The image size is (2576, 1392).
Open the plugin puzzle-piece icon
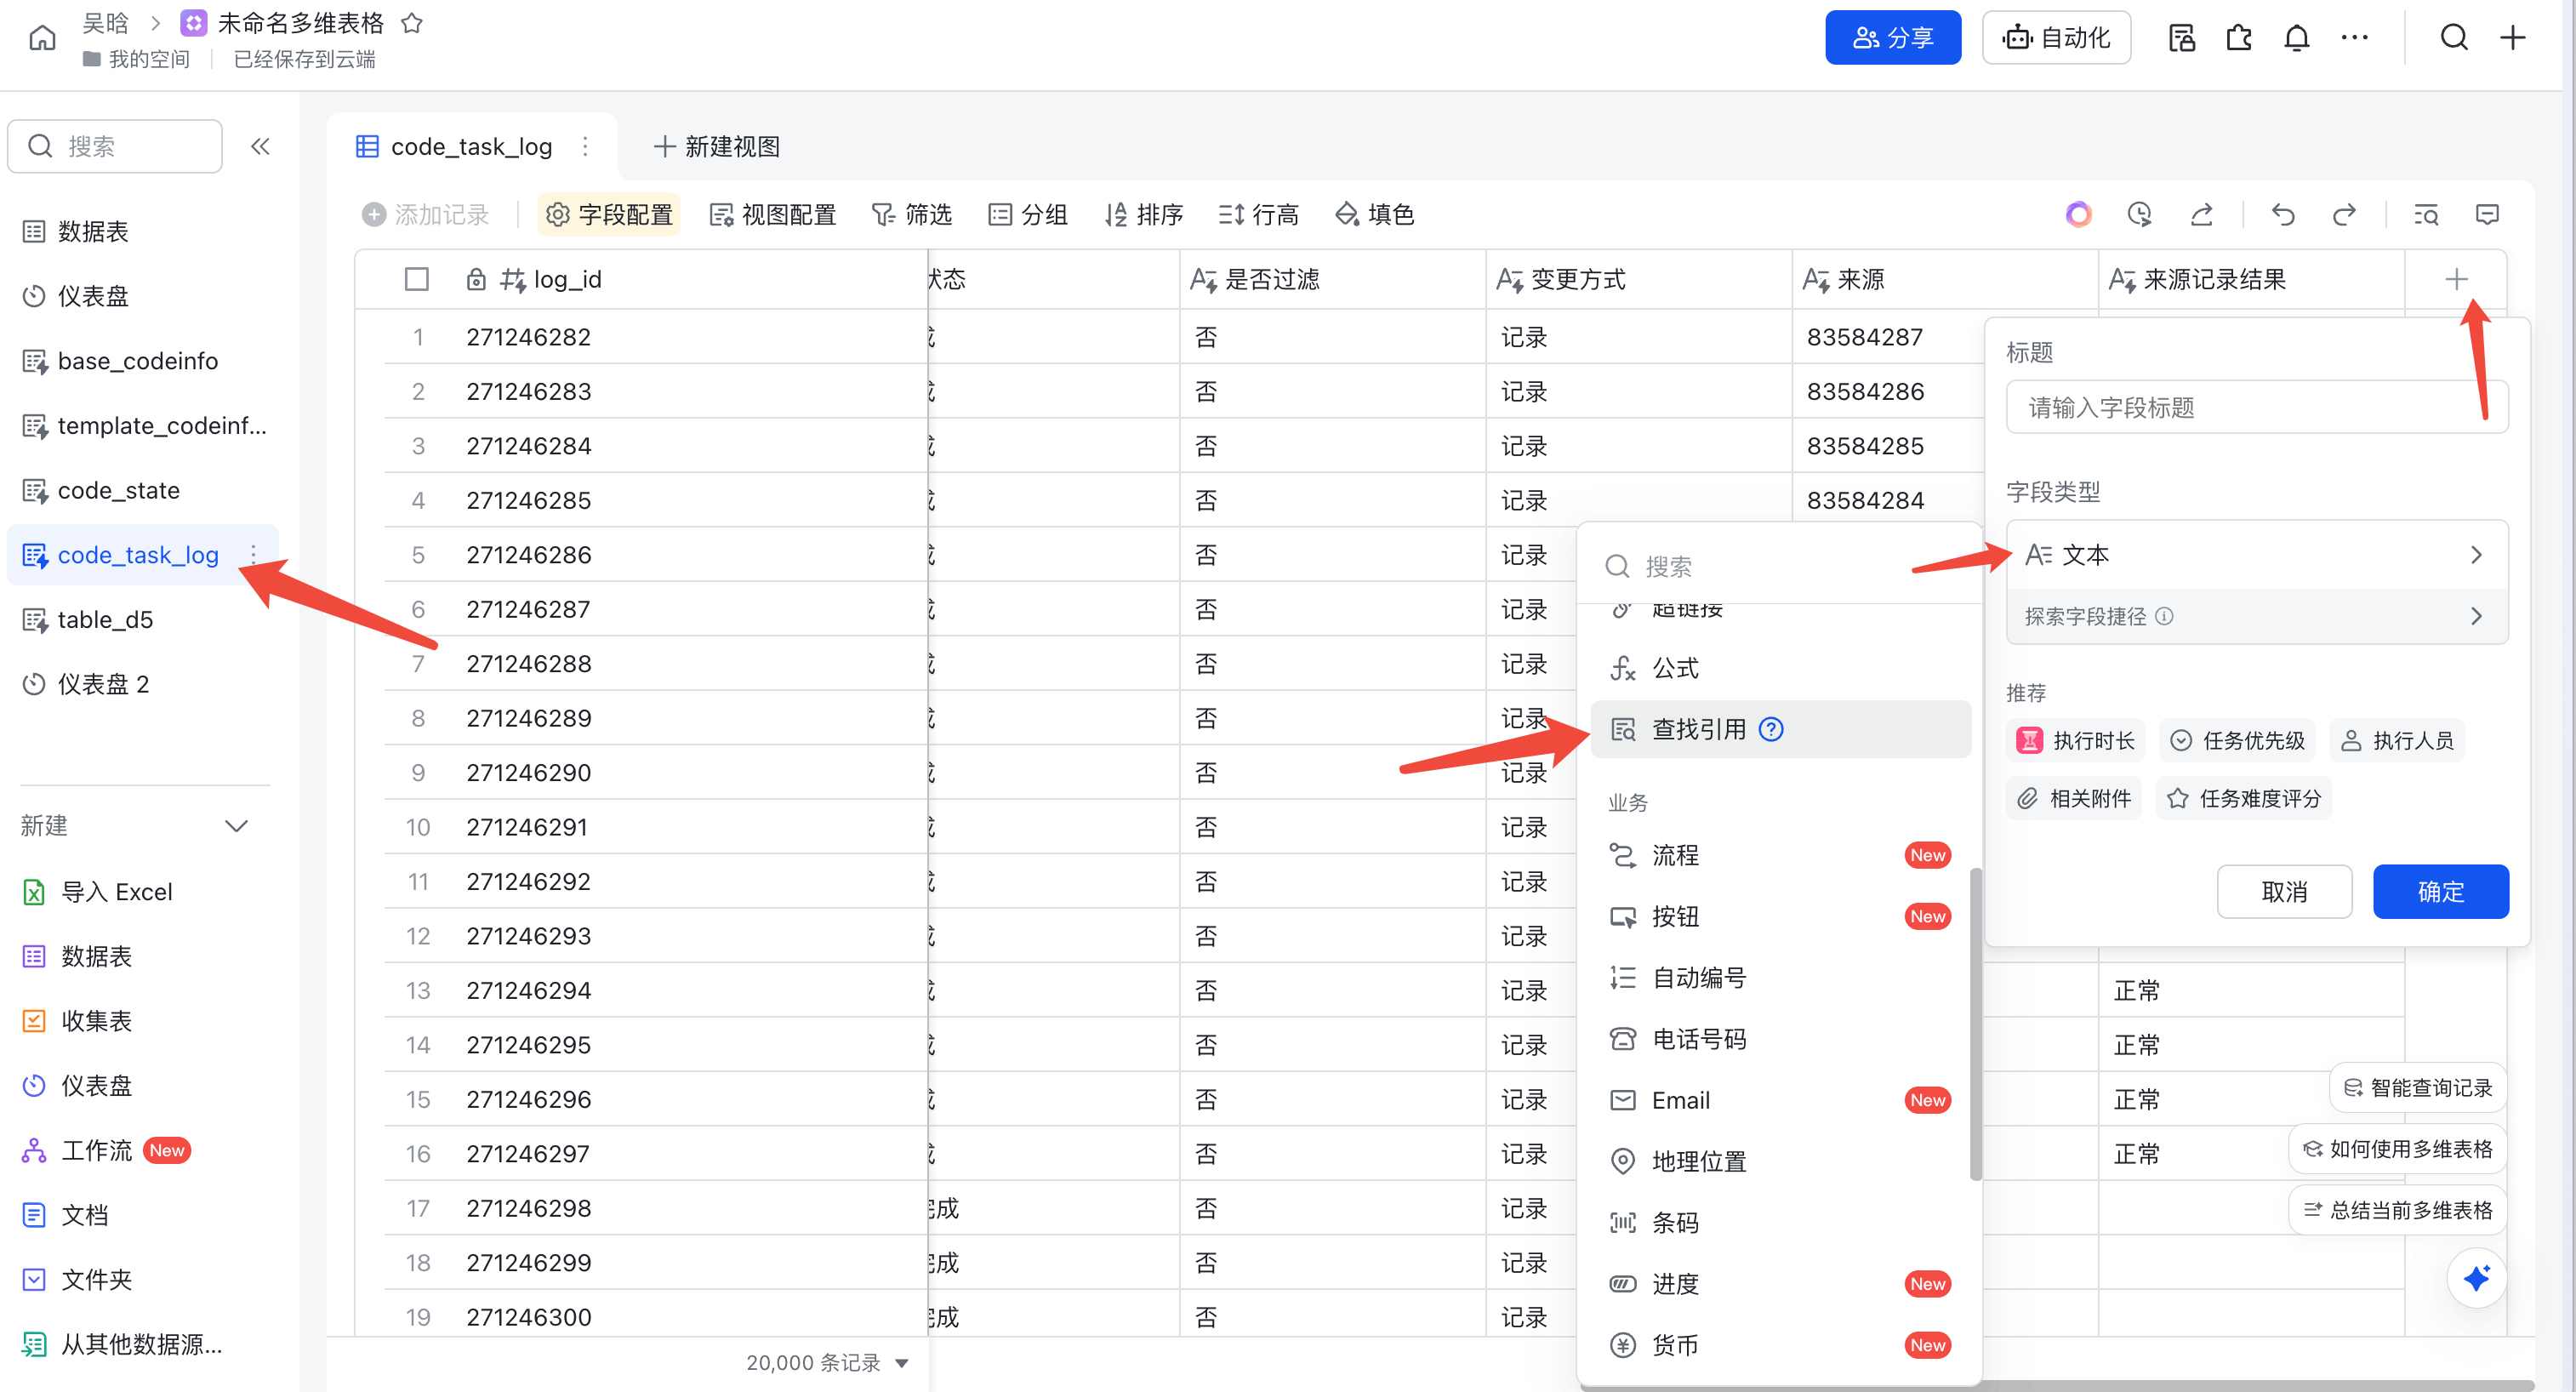coord(2239,38)
